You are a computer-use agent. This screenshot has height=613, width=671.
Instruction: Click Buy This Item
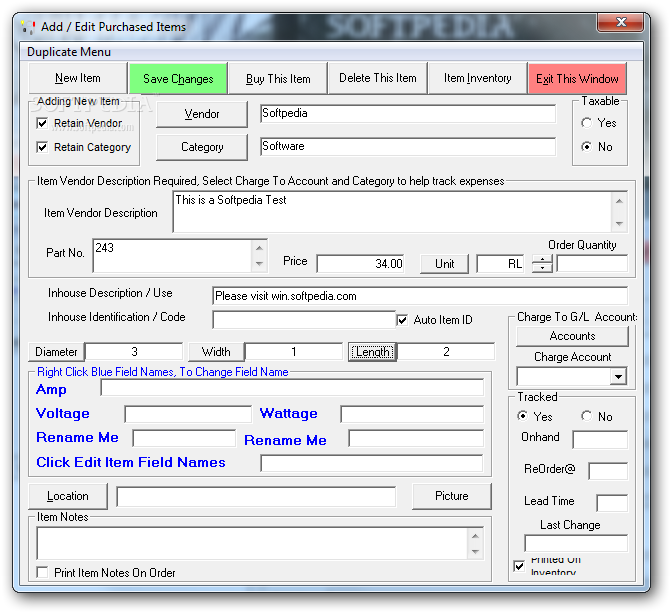[x=278, y=78]
